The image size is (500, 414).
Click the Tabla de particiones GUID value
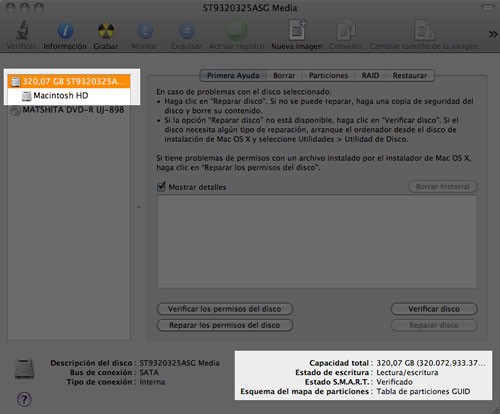tap(423, 391)
